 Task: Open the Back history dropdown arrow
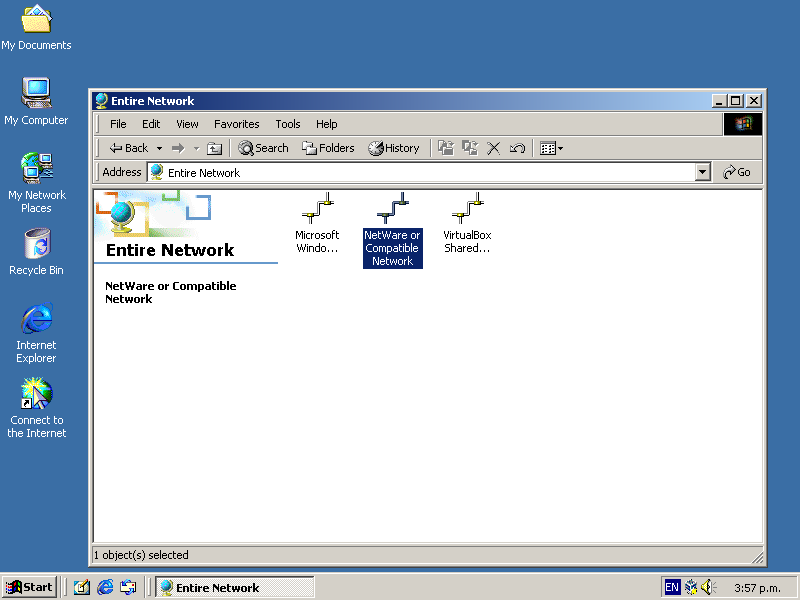[x=159, y=148]
